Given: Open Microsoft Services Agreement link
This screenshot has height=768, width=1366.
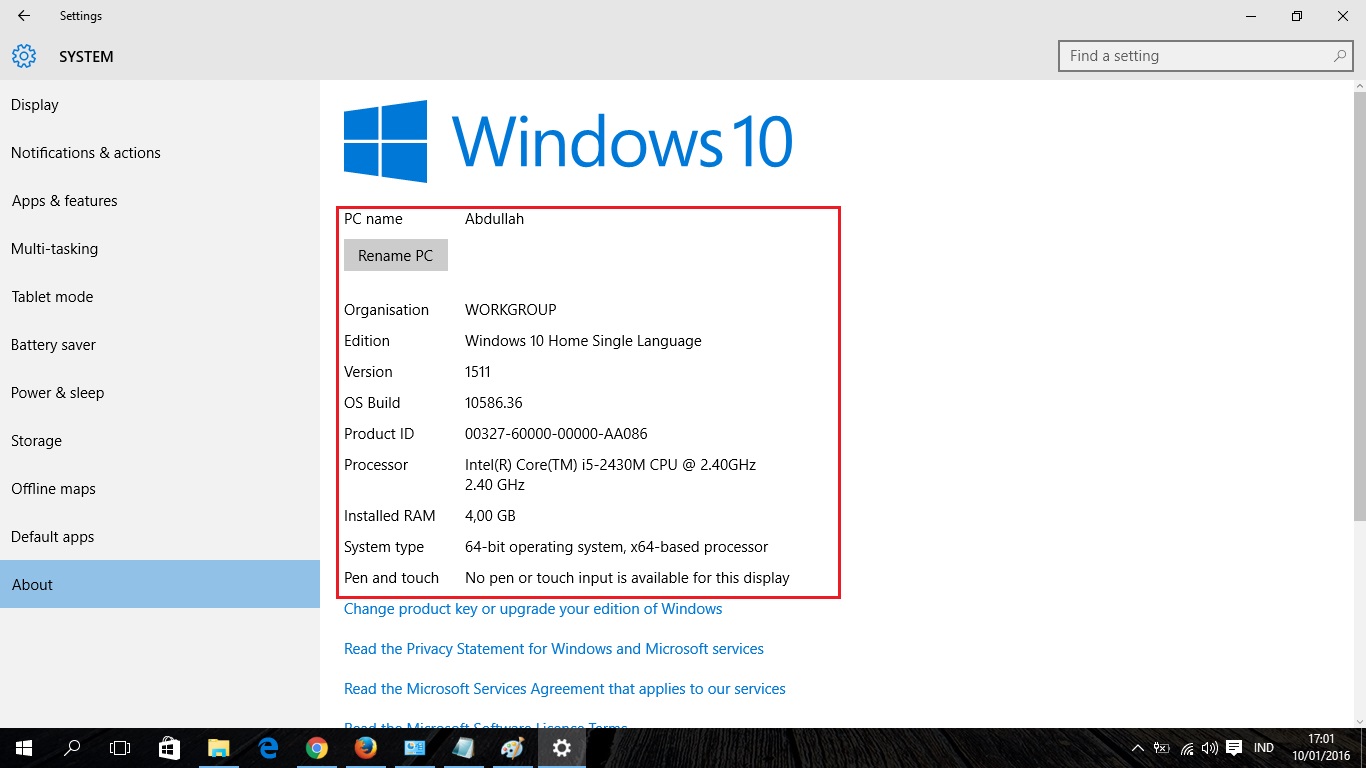Looking at the screenshot, I should pos(565,689).
